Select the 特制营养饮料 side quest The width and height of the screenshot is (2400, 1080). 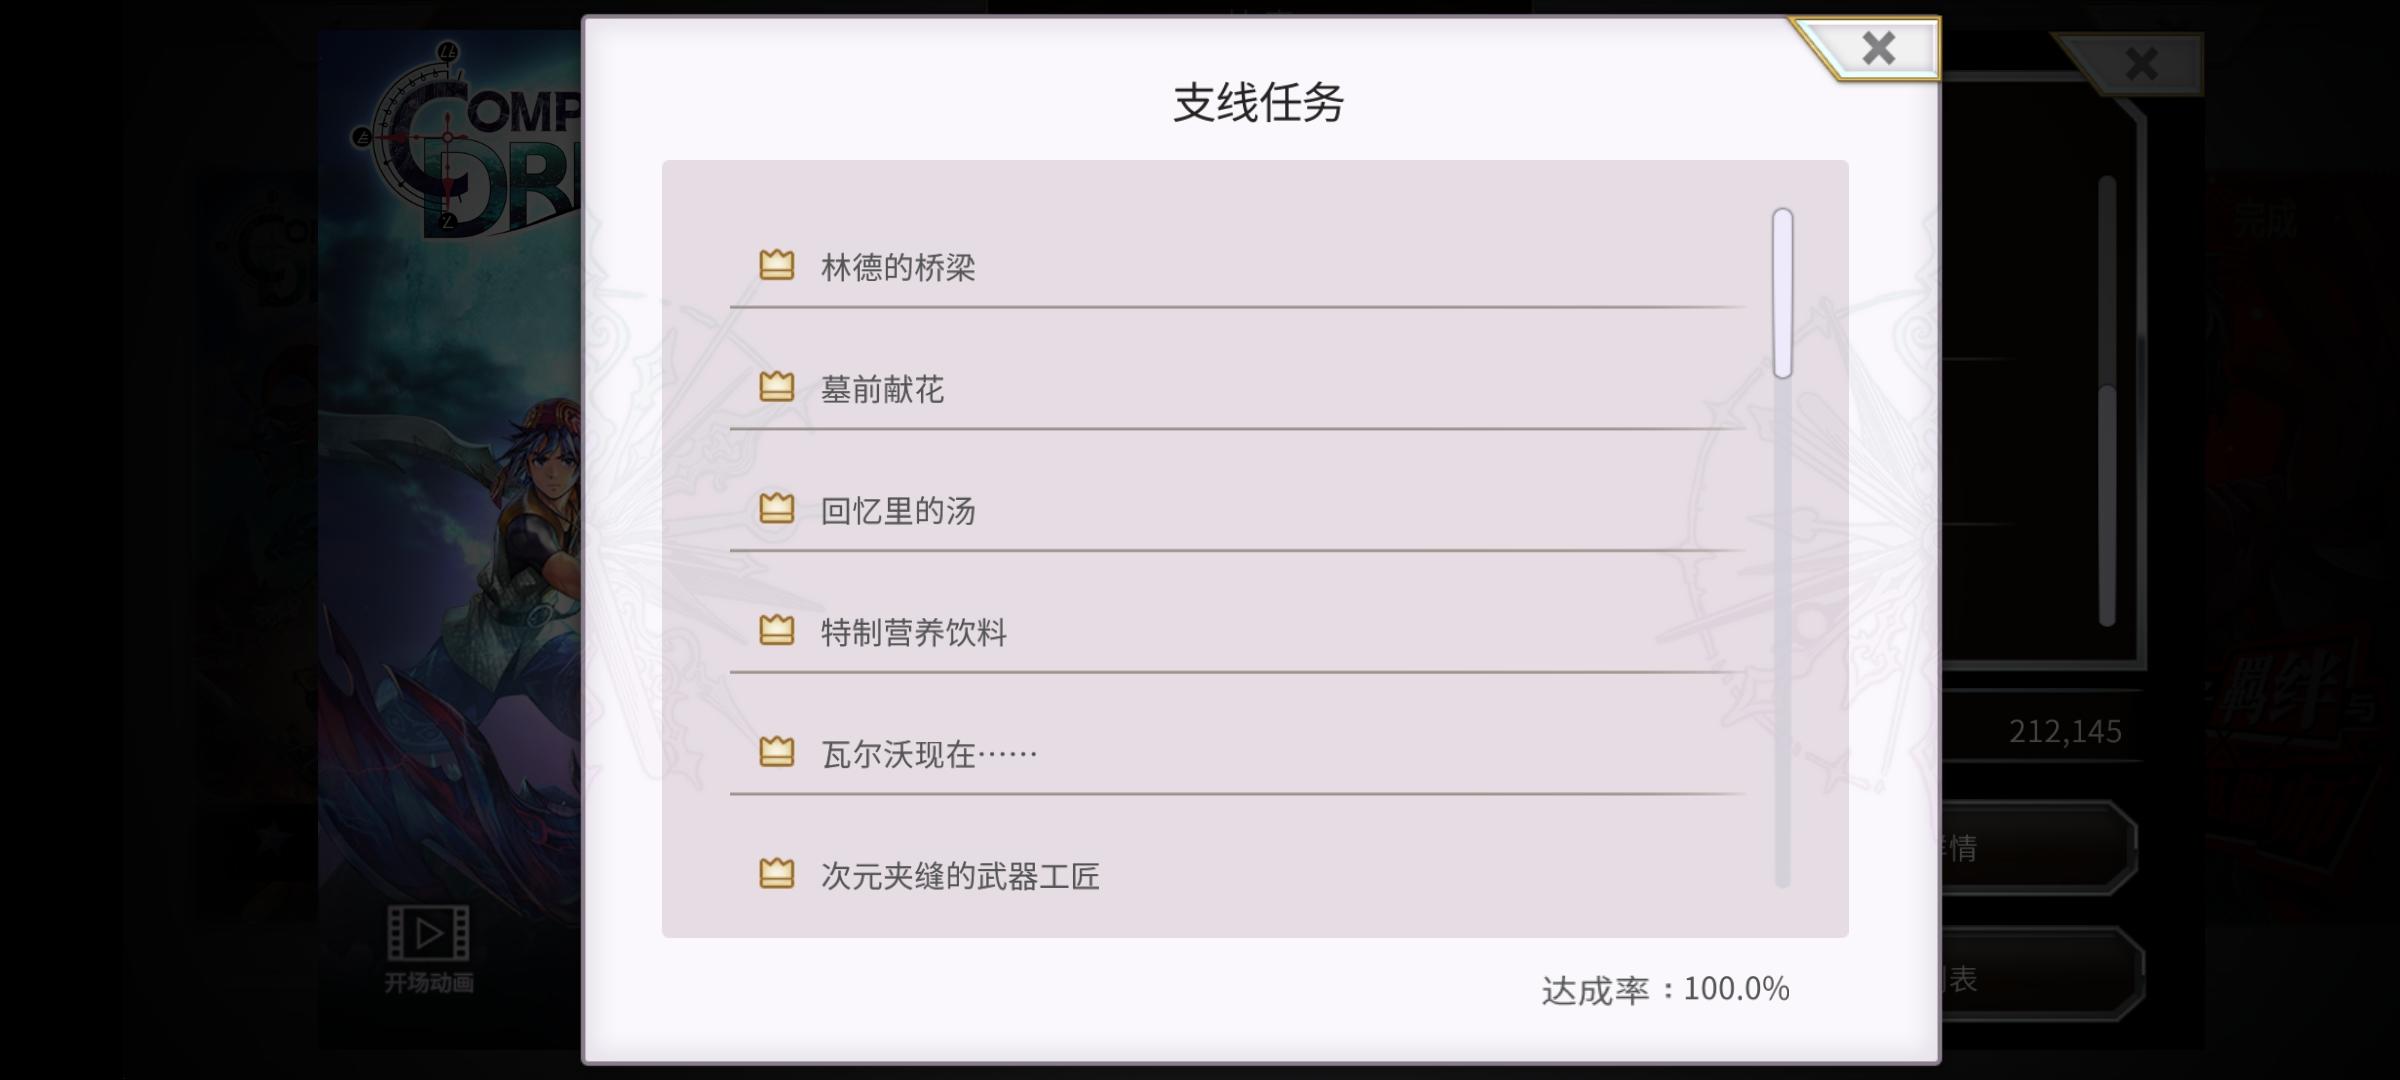tap(913, 633)
